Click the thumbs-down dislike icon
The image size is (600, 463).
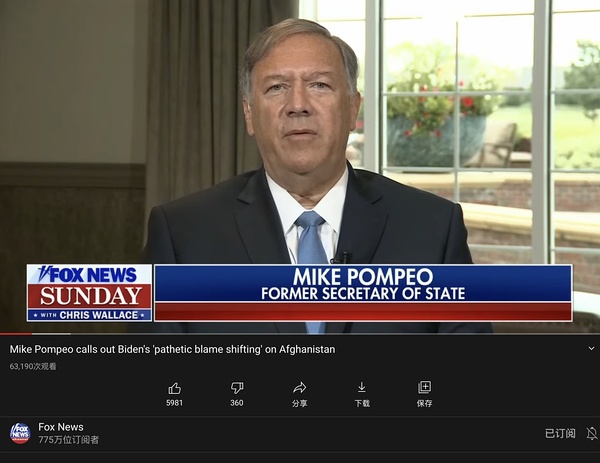coord(237,388)
